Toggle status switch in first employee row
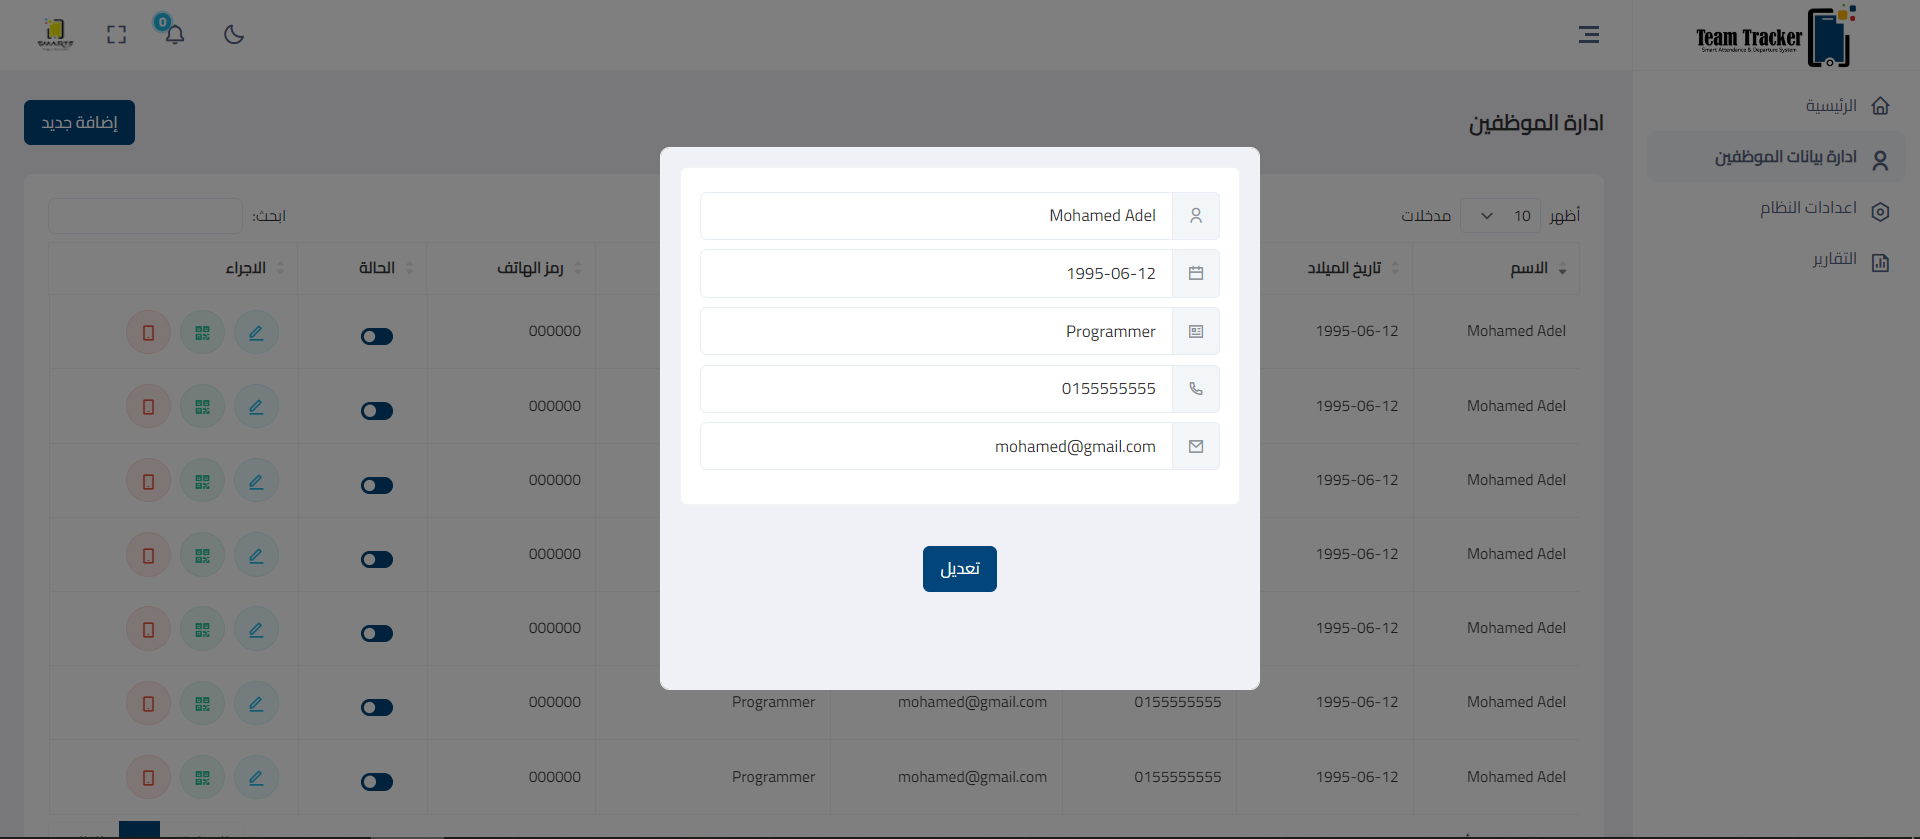 (377, 337)
